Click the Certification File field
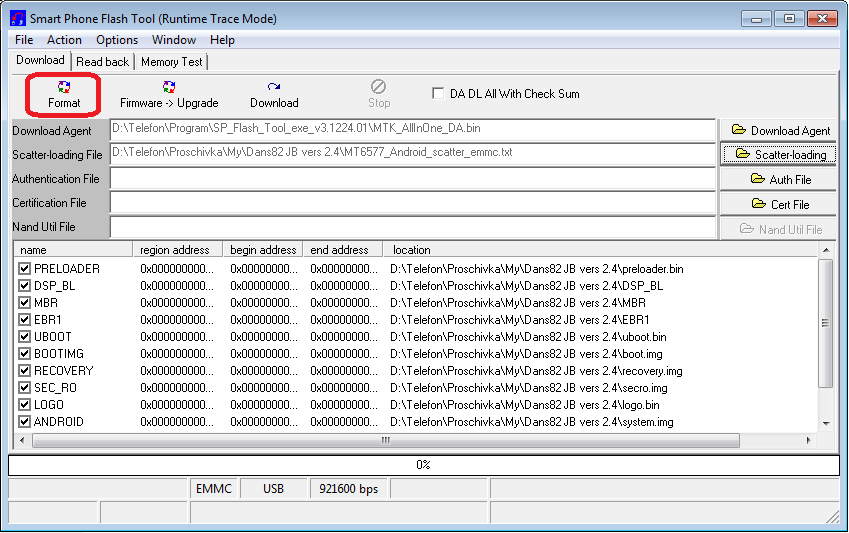Screen dimensions: 849x533 (413, 203)
